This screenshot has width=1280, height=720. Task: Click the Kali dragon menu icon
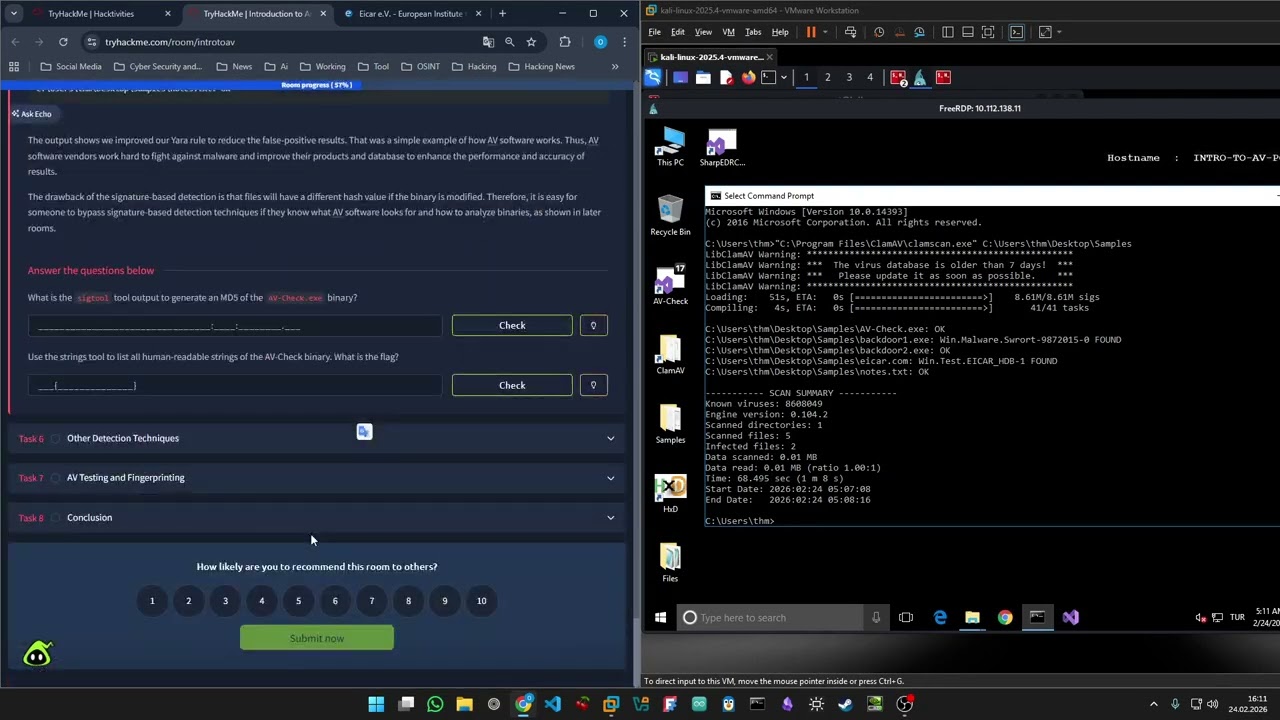pos(653,77)
